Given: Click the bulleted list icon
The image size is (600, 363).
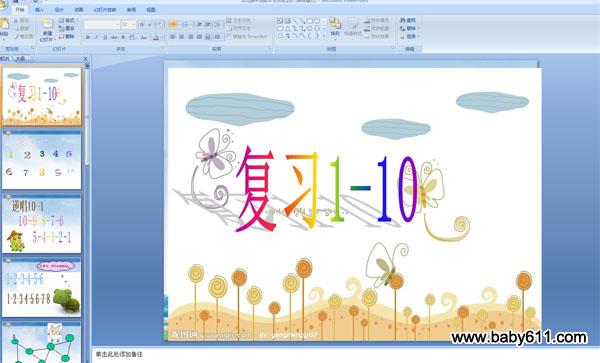Looking at the screenshot, I should (x=173, y=24).
